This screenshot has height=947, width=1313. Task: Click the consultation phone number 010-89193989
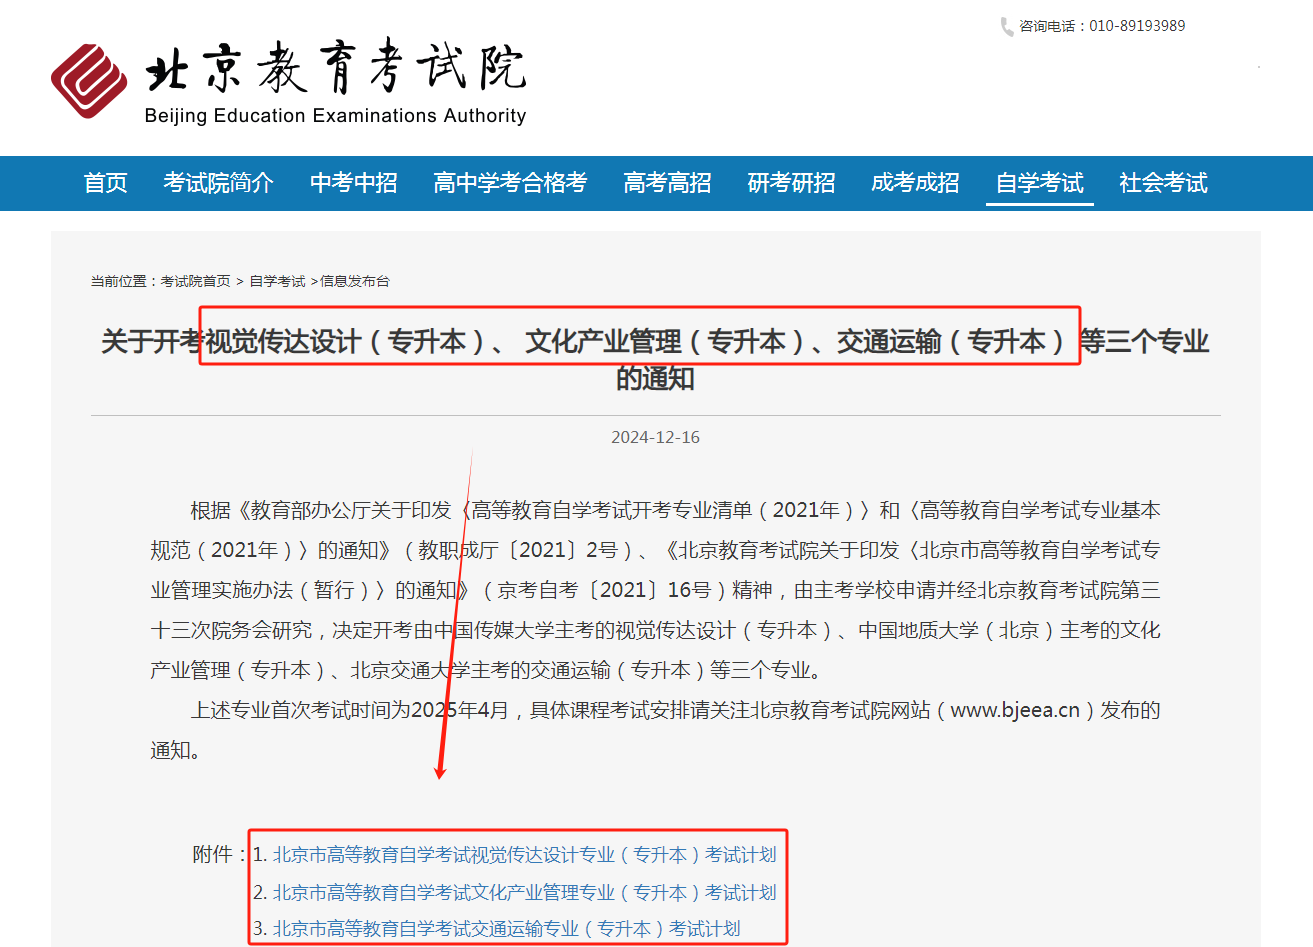(1137, 26)
